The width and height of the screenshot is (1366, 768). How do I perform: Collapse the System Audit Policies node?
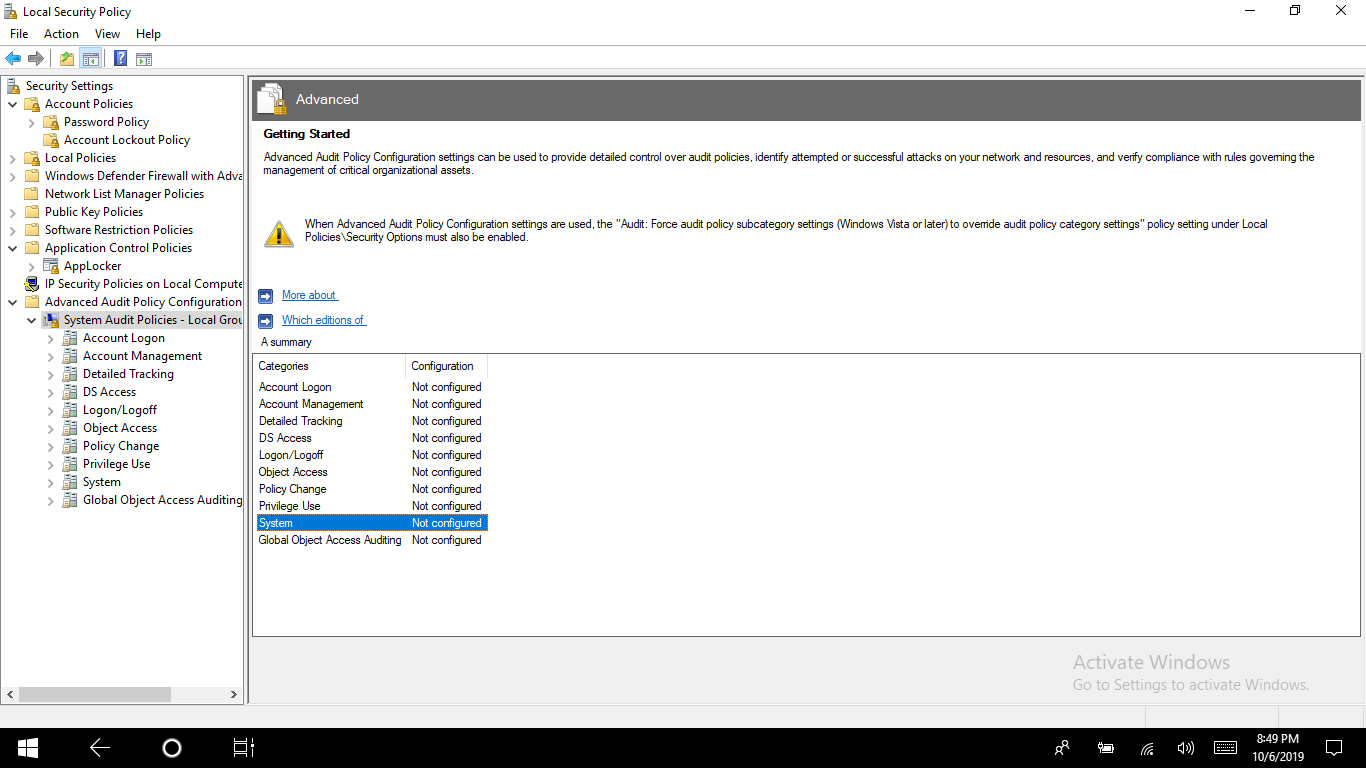32,320
